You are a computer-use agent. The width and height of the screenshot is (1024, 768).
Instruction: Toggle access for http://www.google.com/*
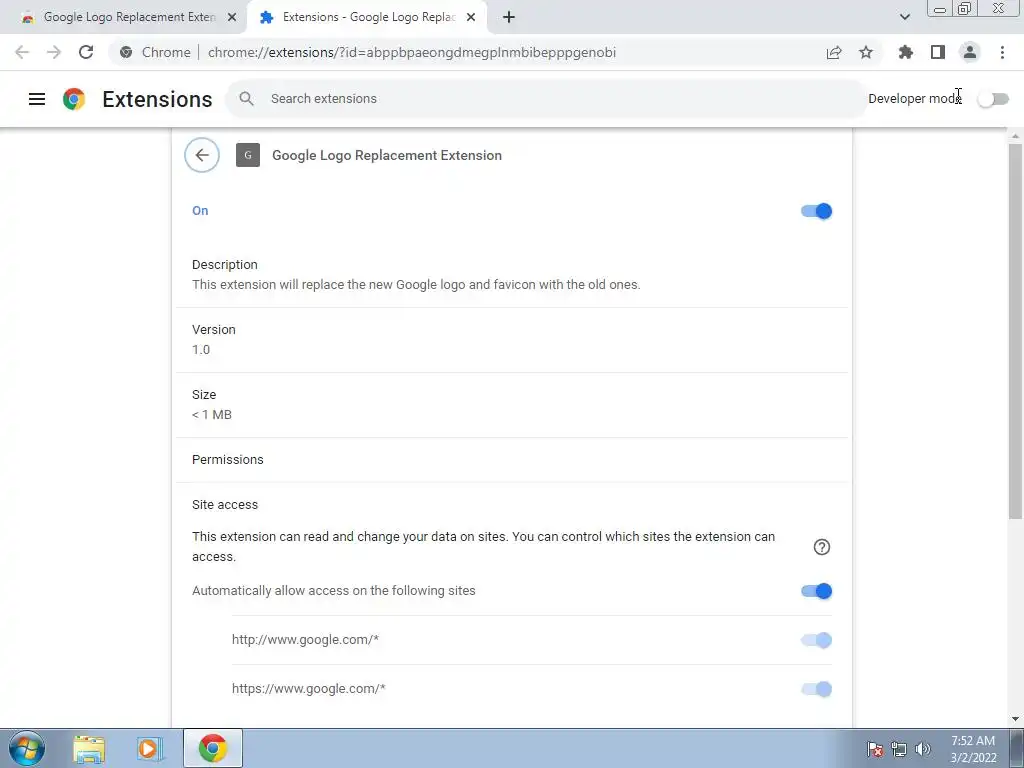pos(816,640)
